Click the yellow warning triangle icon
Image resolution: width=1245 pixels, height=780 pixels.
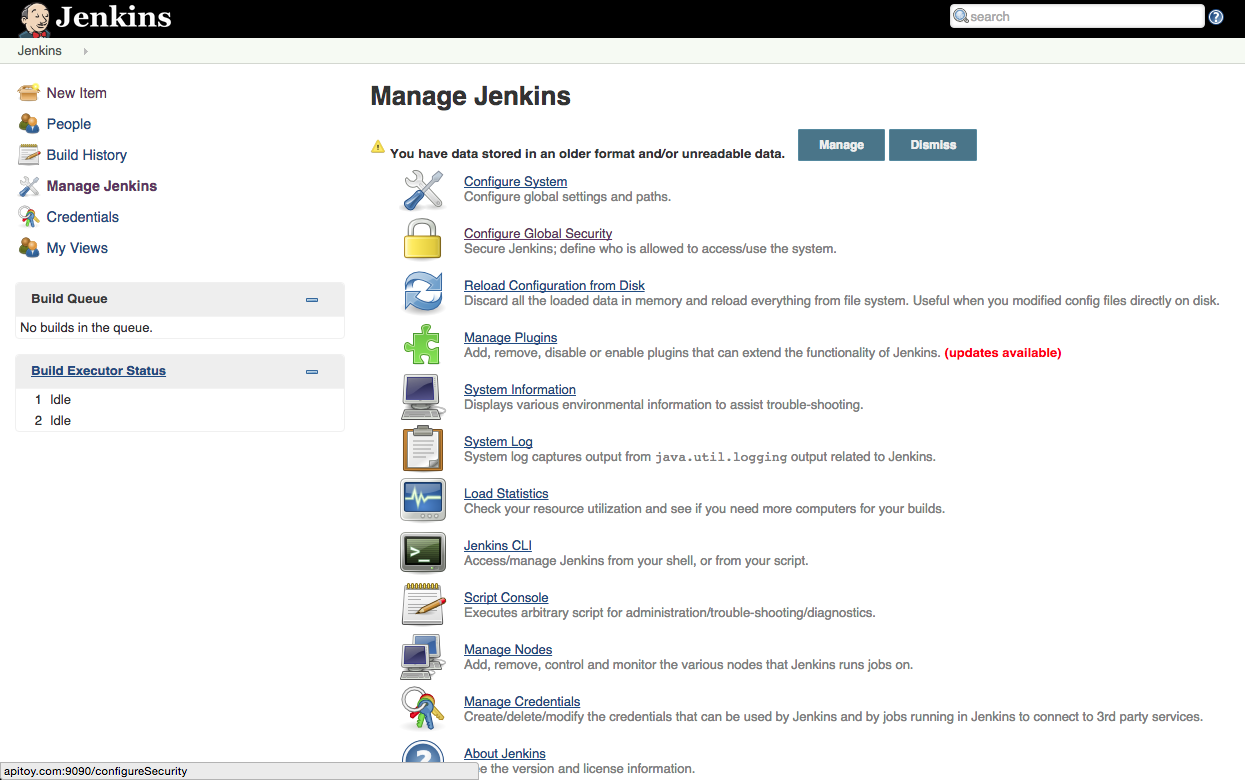point(378,147)
